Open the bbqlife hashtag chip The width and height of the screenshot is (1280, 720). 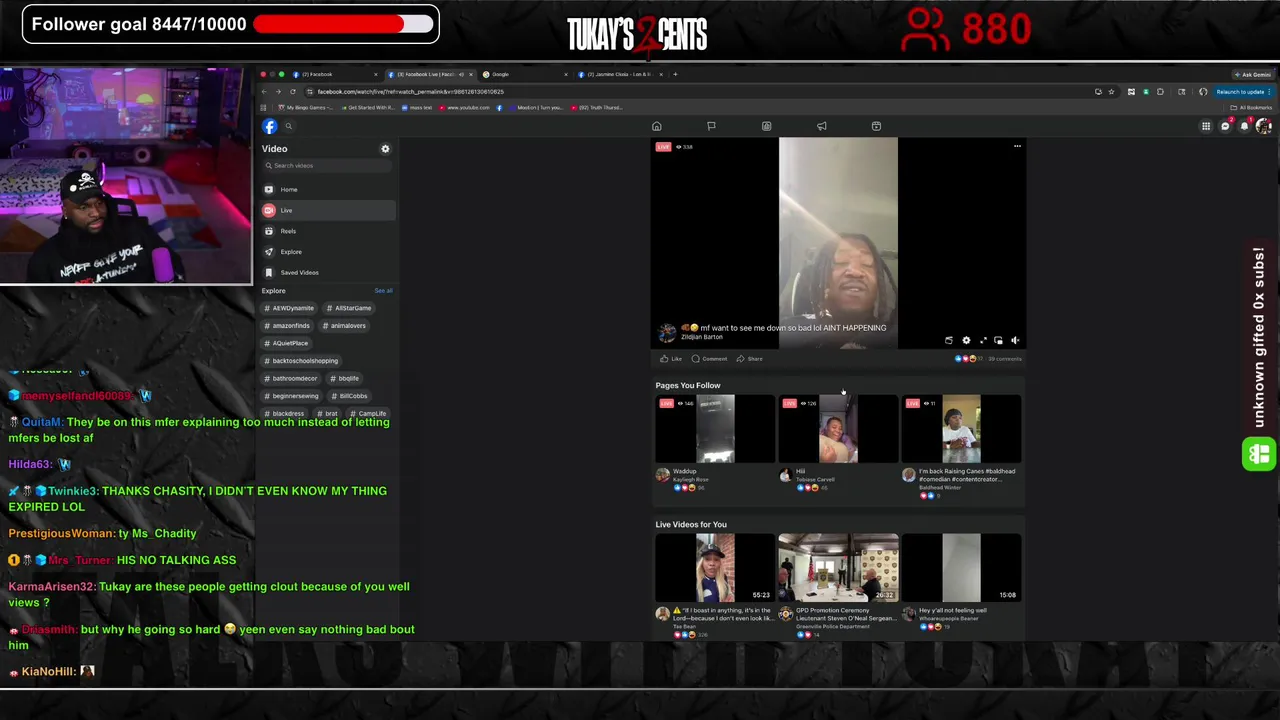tap(345, 378)
